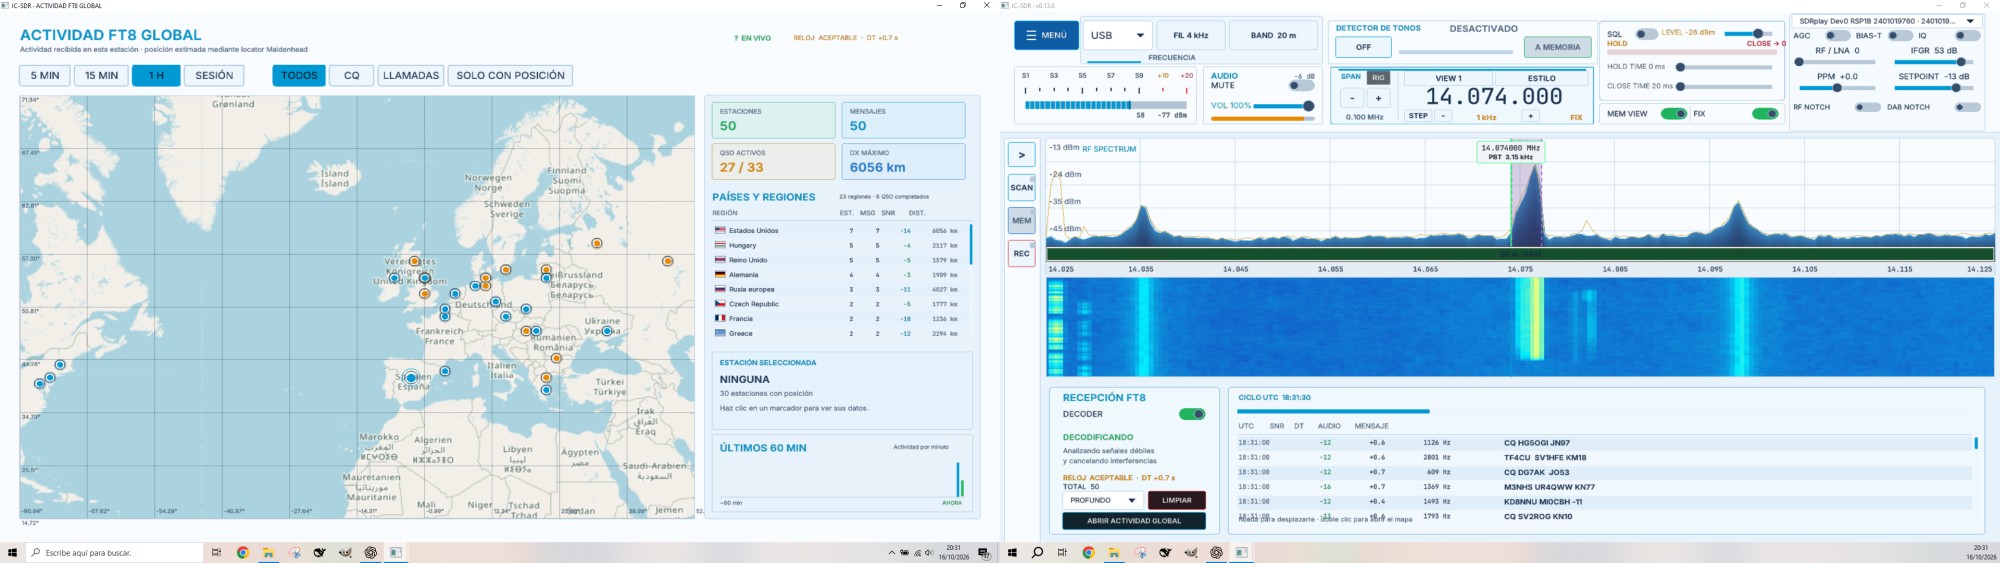Viewport: 2000px width, 563px height.
Task: Adjust the VOL volume slider
Action: click(1283, 106)
